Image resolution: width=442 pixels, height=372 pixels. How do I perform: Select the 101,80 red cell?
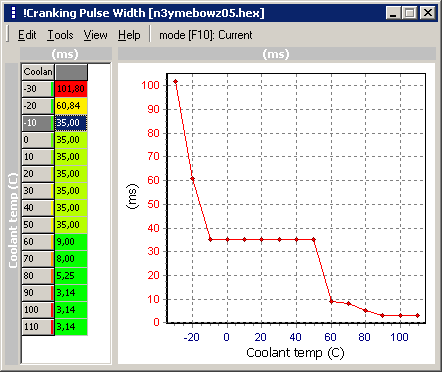pos(71,89)
